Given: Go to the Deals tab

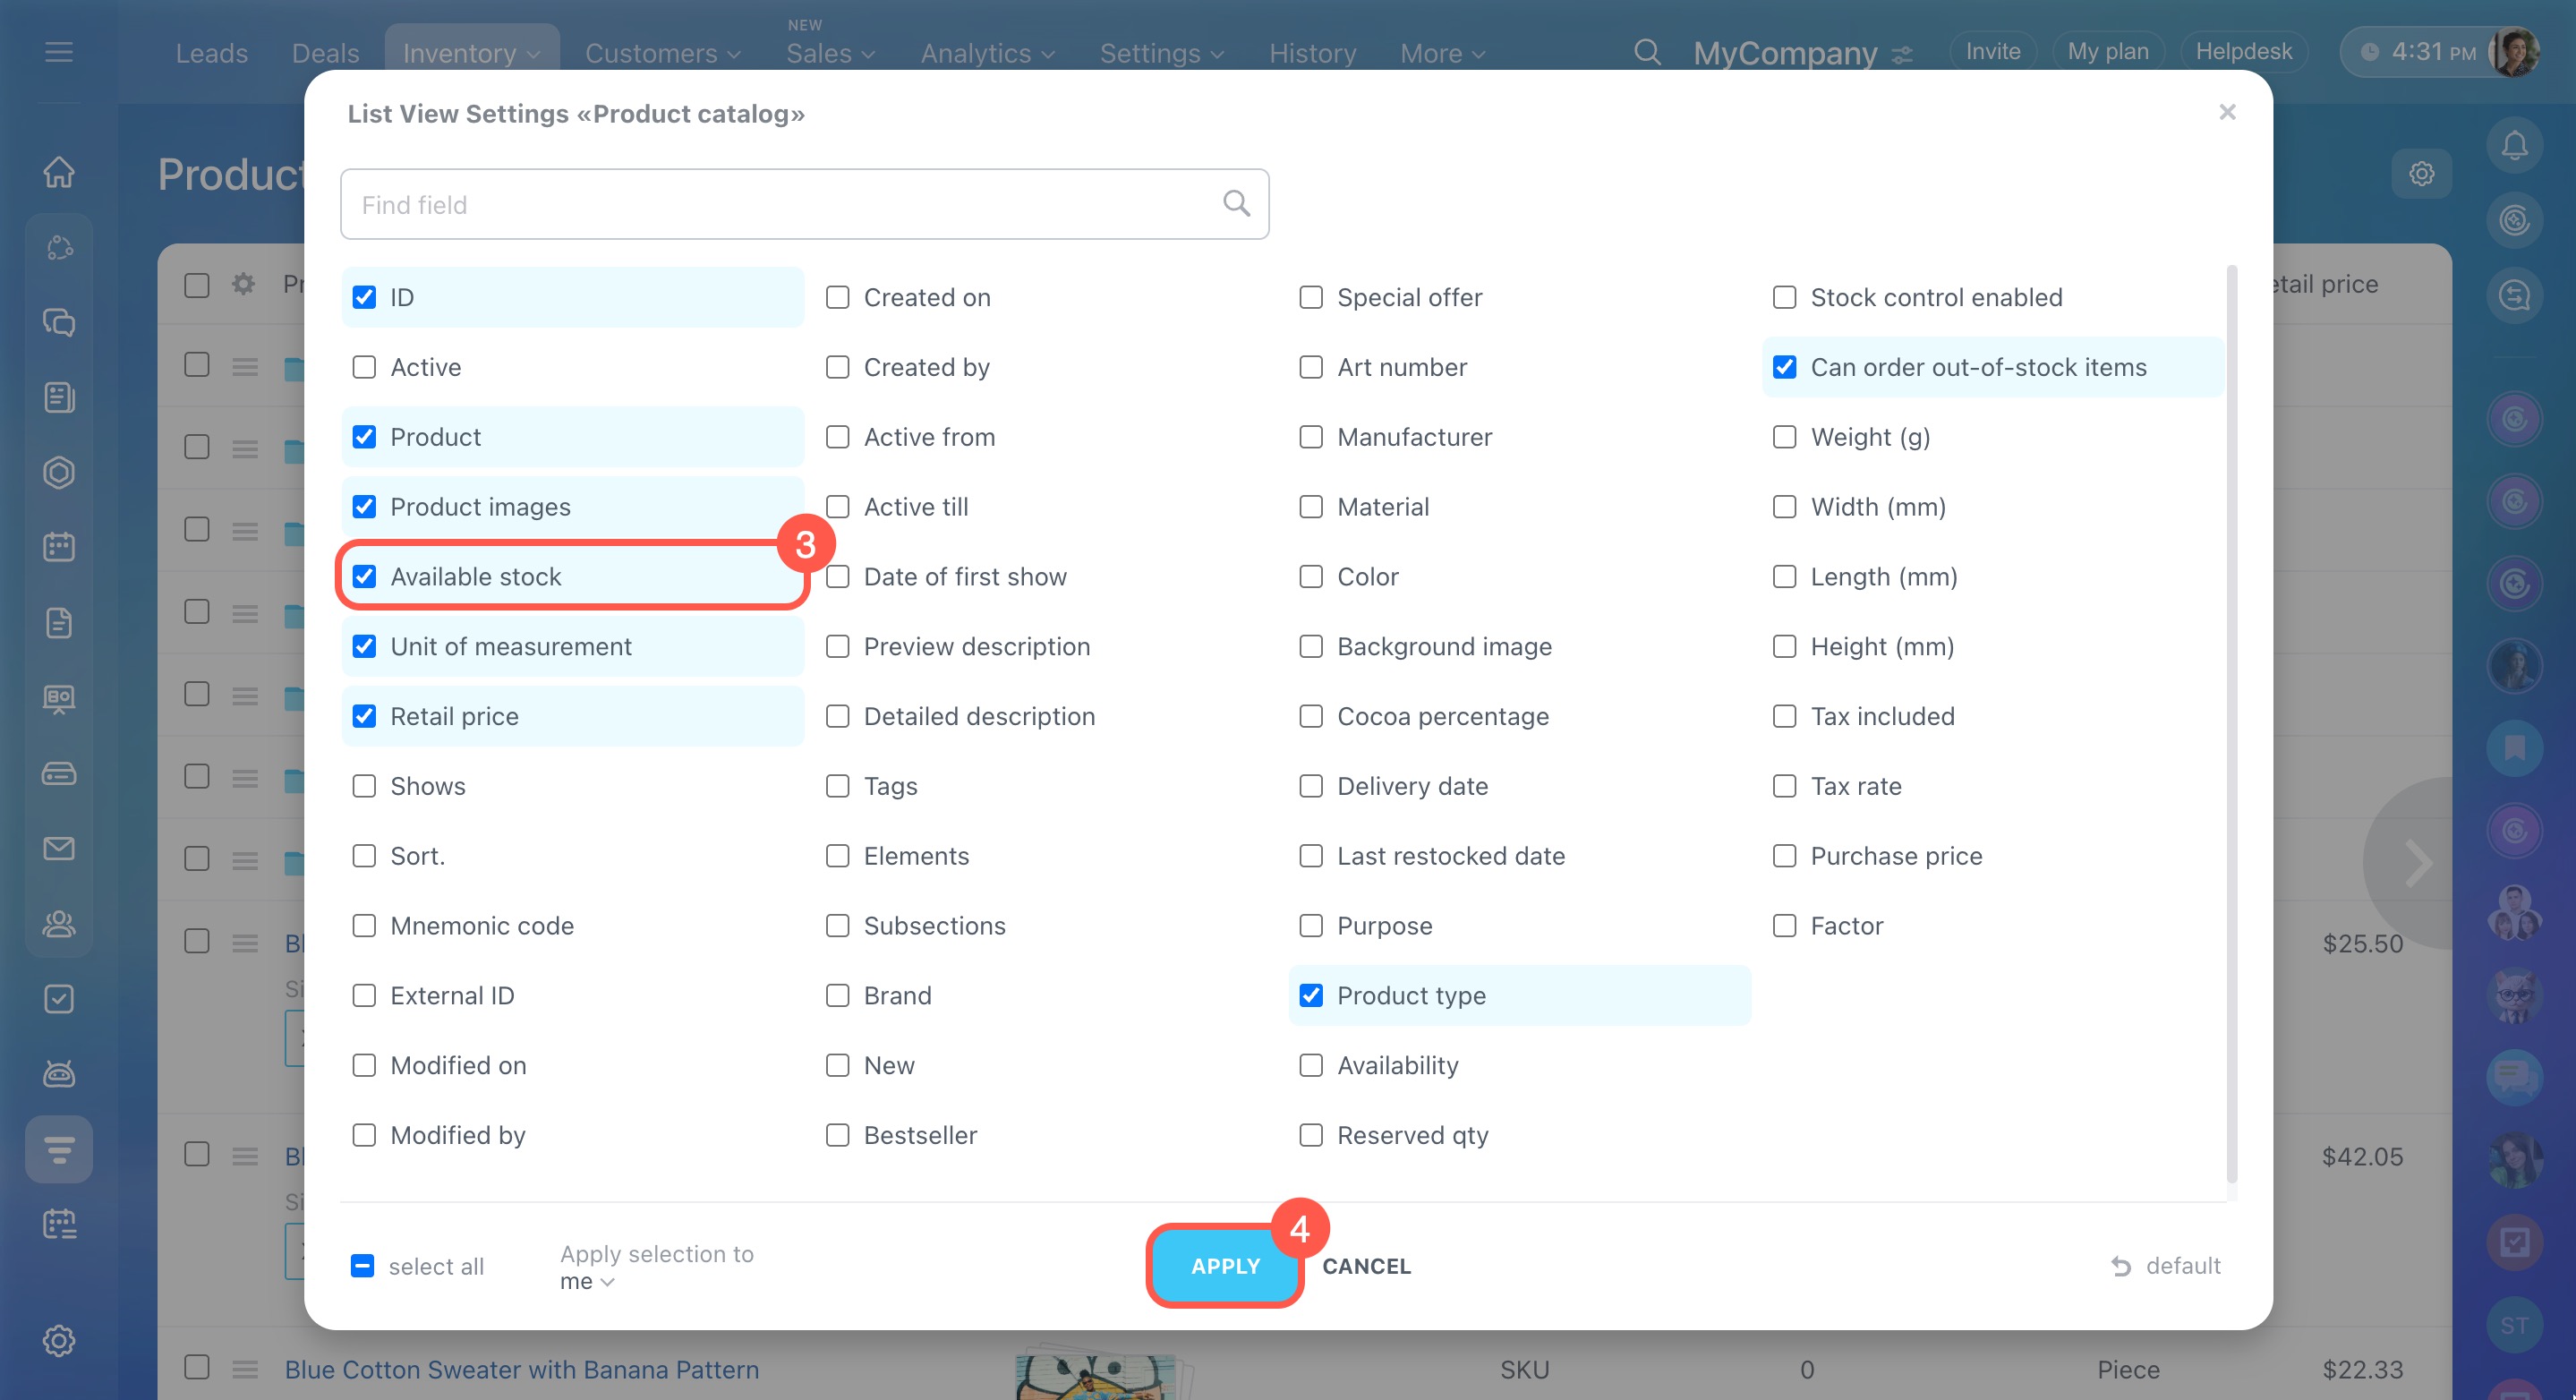Looking at the screenshot, I should pyautogui.click(x=325, y=53).
